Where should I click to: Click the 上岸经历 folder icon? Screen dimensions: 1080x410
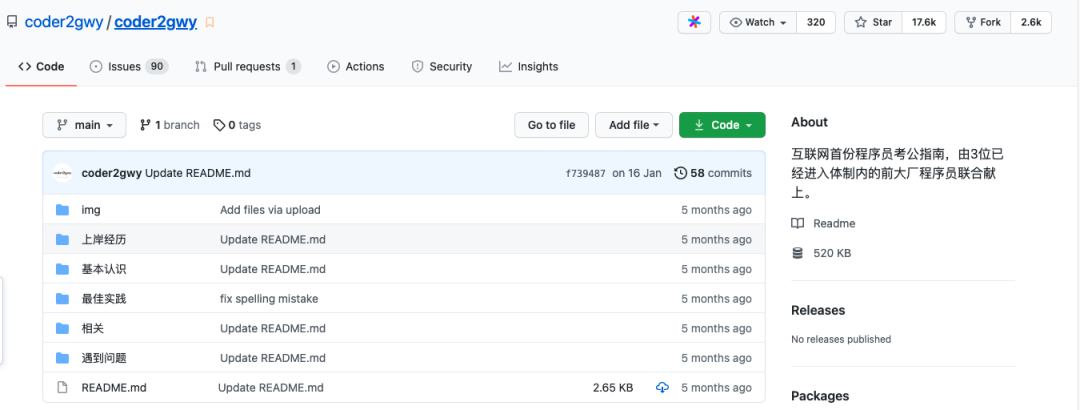coord(63,239)
